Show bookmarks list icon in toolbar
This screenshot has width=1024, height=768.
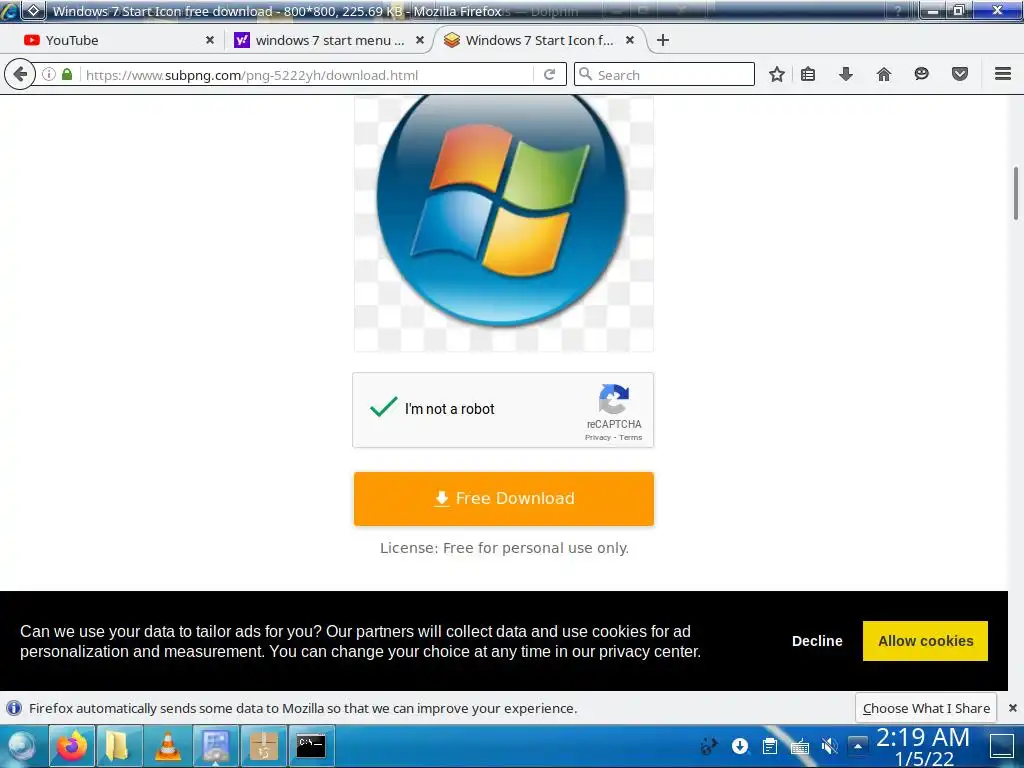tap(808, 74)
